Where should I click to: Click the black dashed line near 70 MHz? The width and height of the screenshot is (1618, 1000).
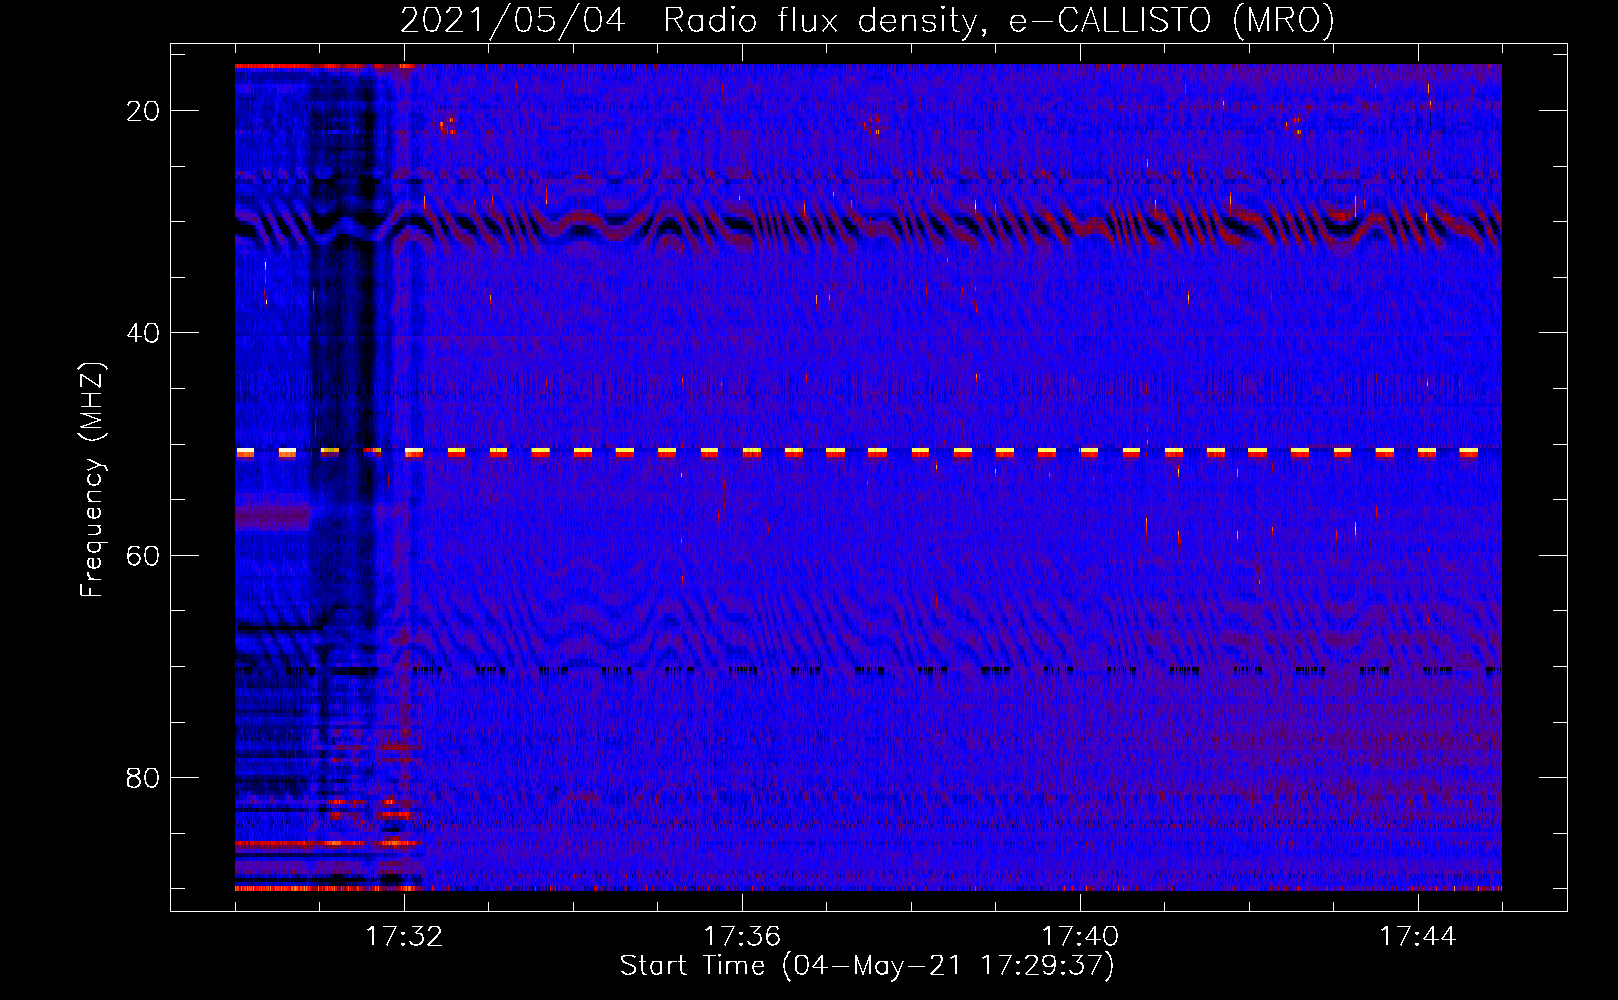868,670
